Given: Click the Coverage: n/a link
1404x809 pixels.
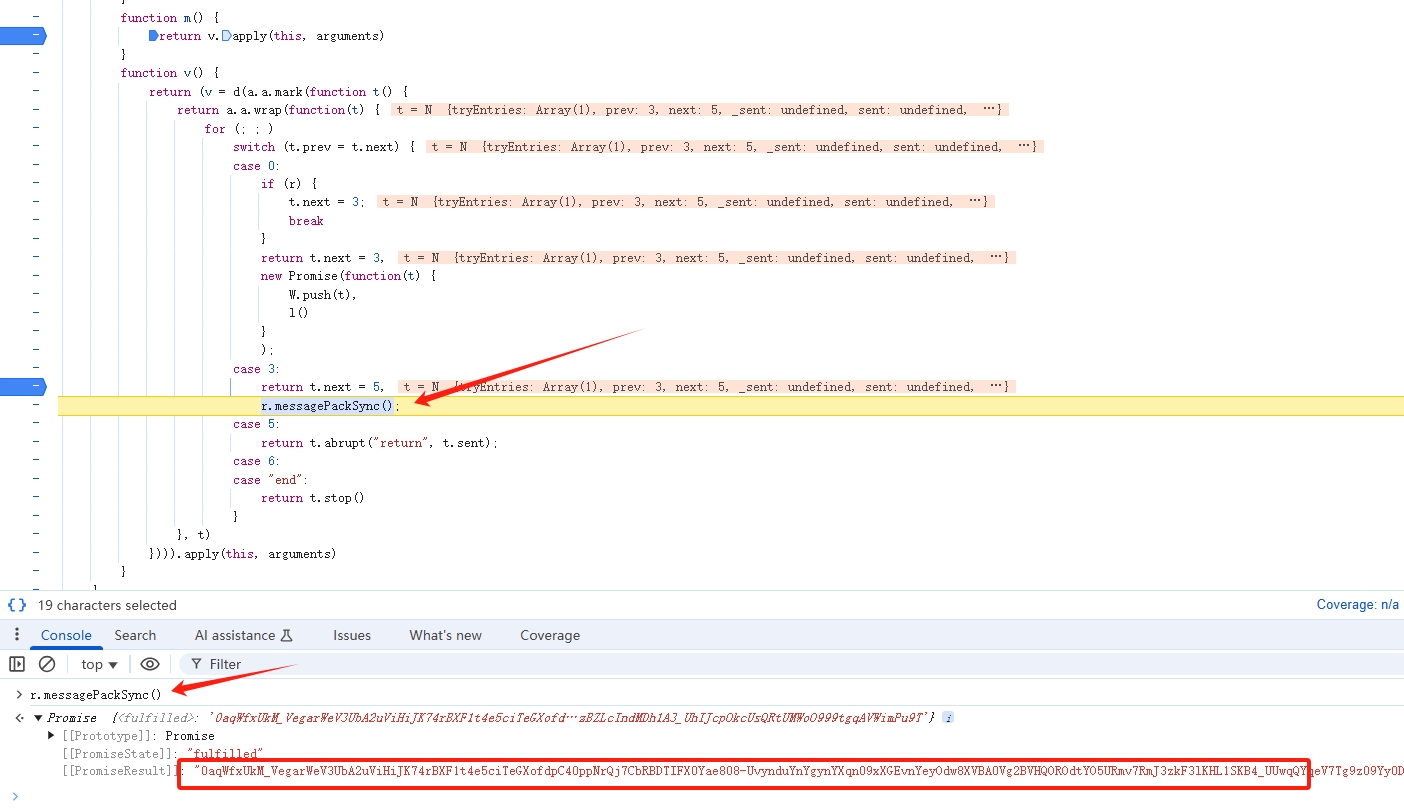Looking at the screenshot, I should click(x=1359, y=605).
